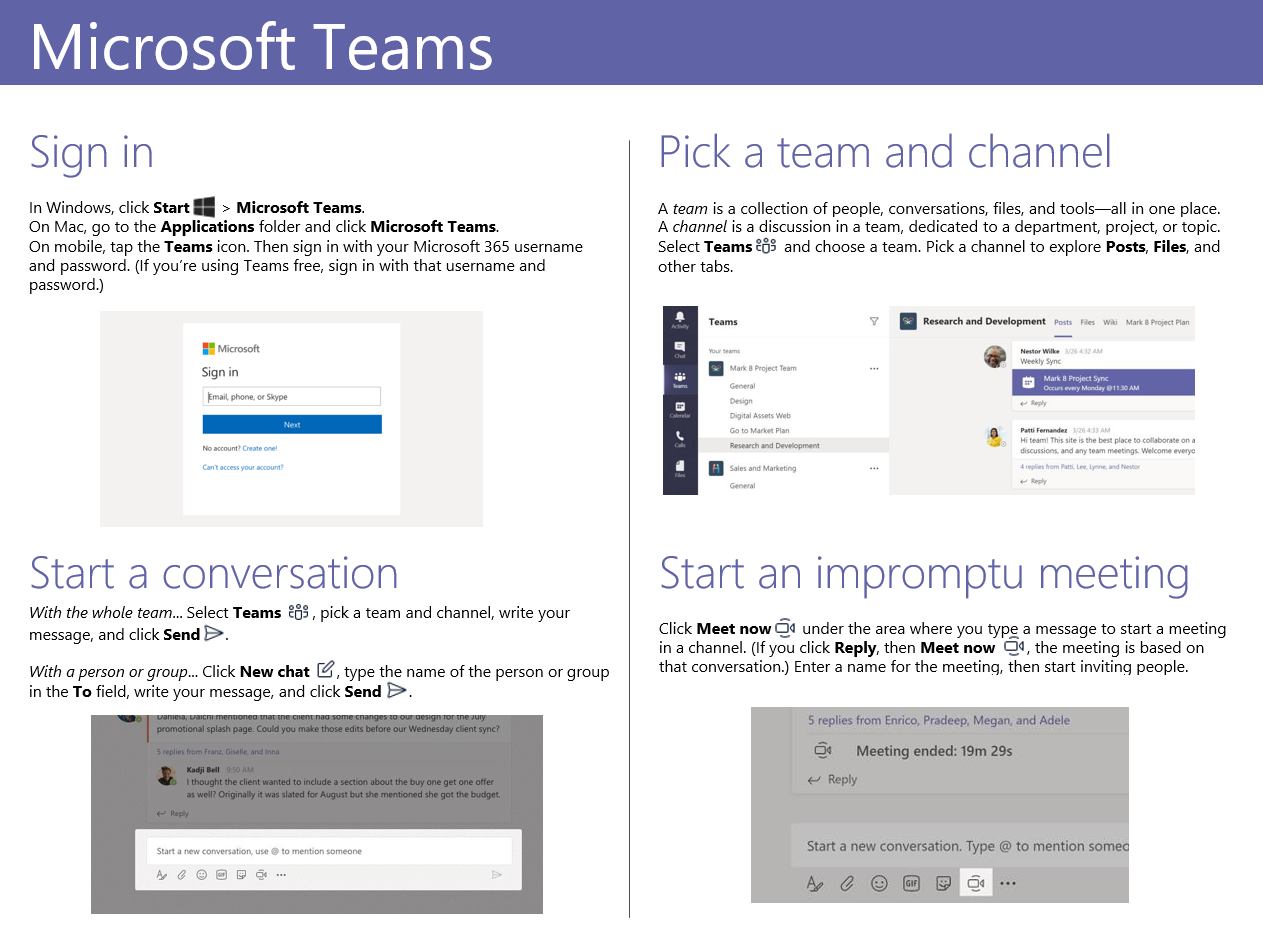The width and height of the screenshot is (1263, 946).
Task: Select the Design channel
Action: click(x=741, y=401)
